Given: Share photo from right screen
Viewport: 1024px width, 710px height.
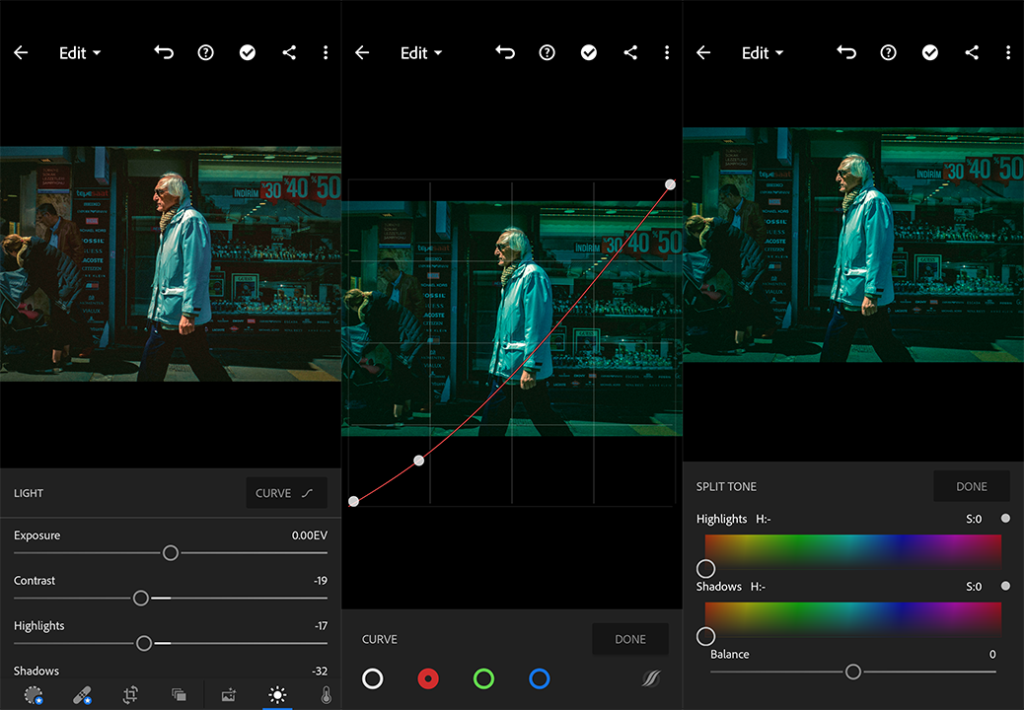Looking at the screenshot, I should click(x=972, y=53).
